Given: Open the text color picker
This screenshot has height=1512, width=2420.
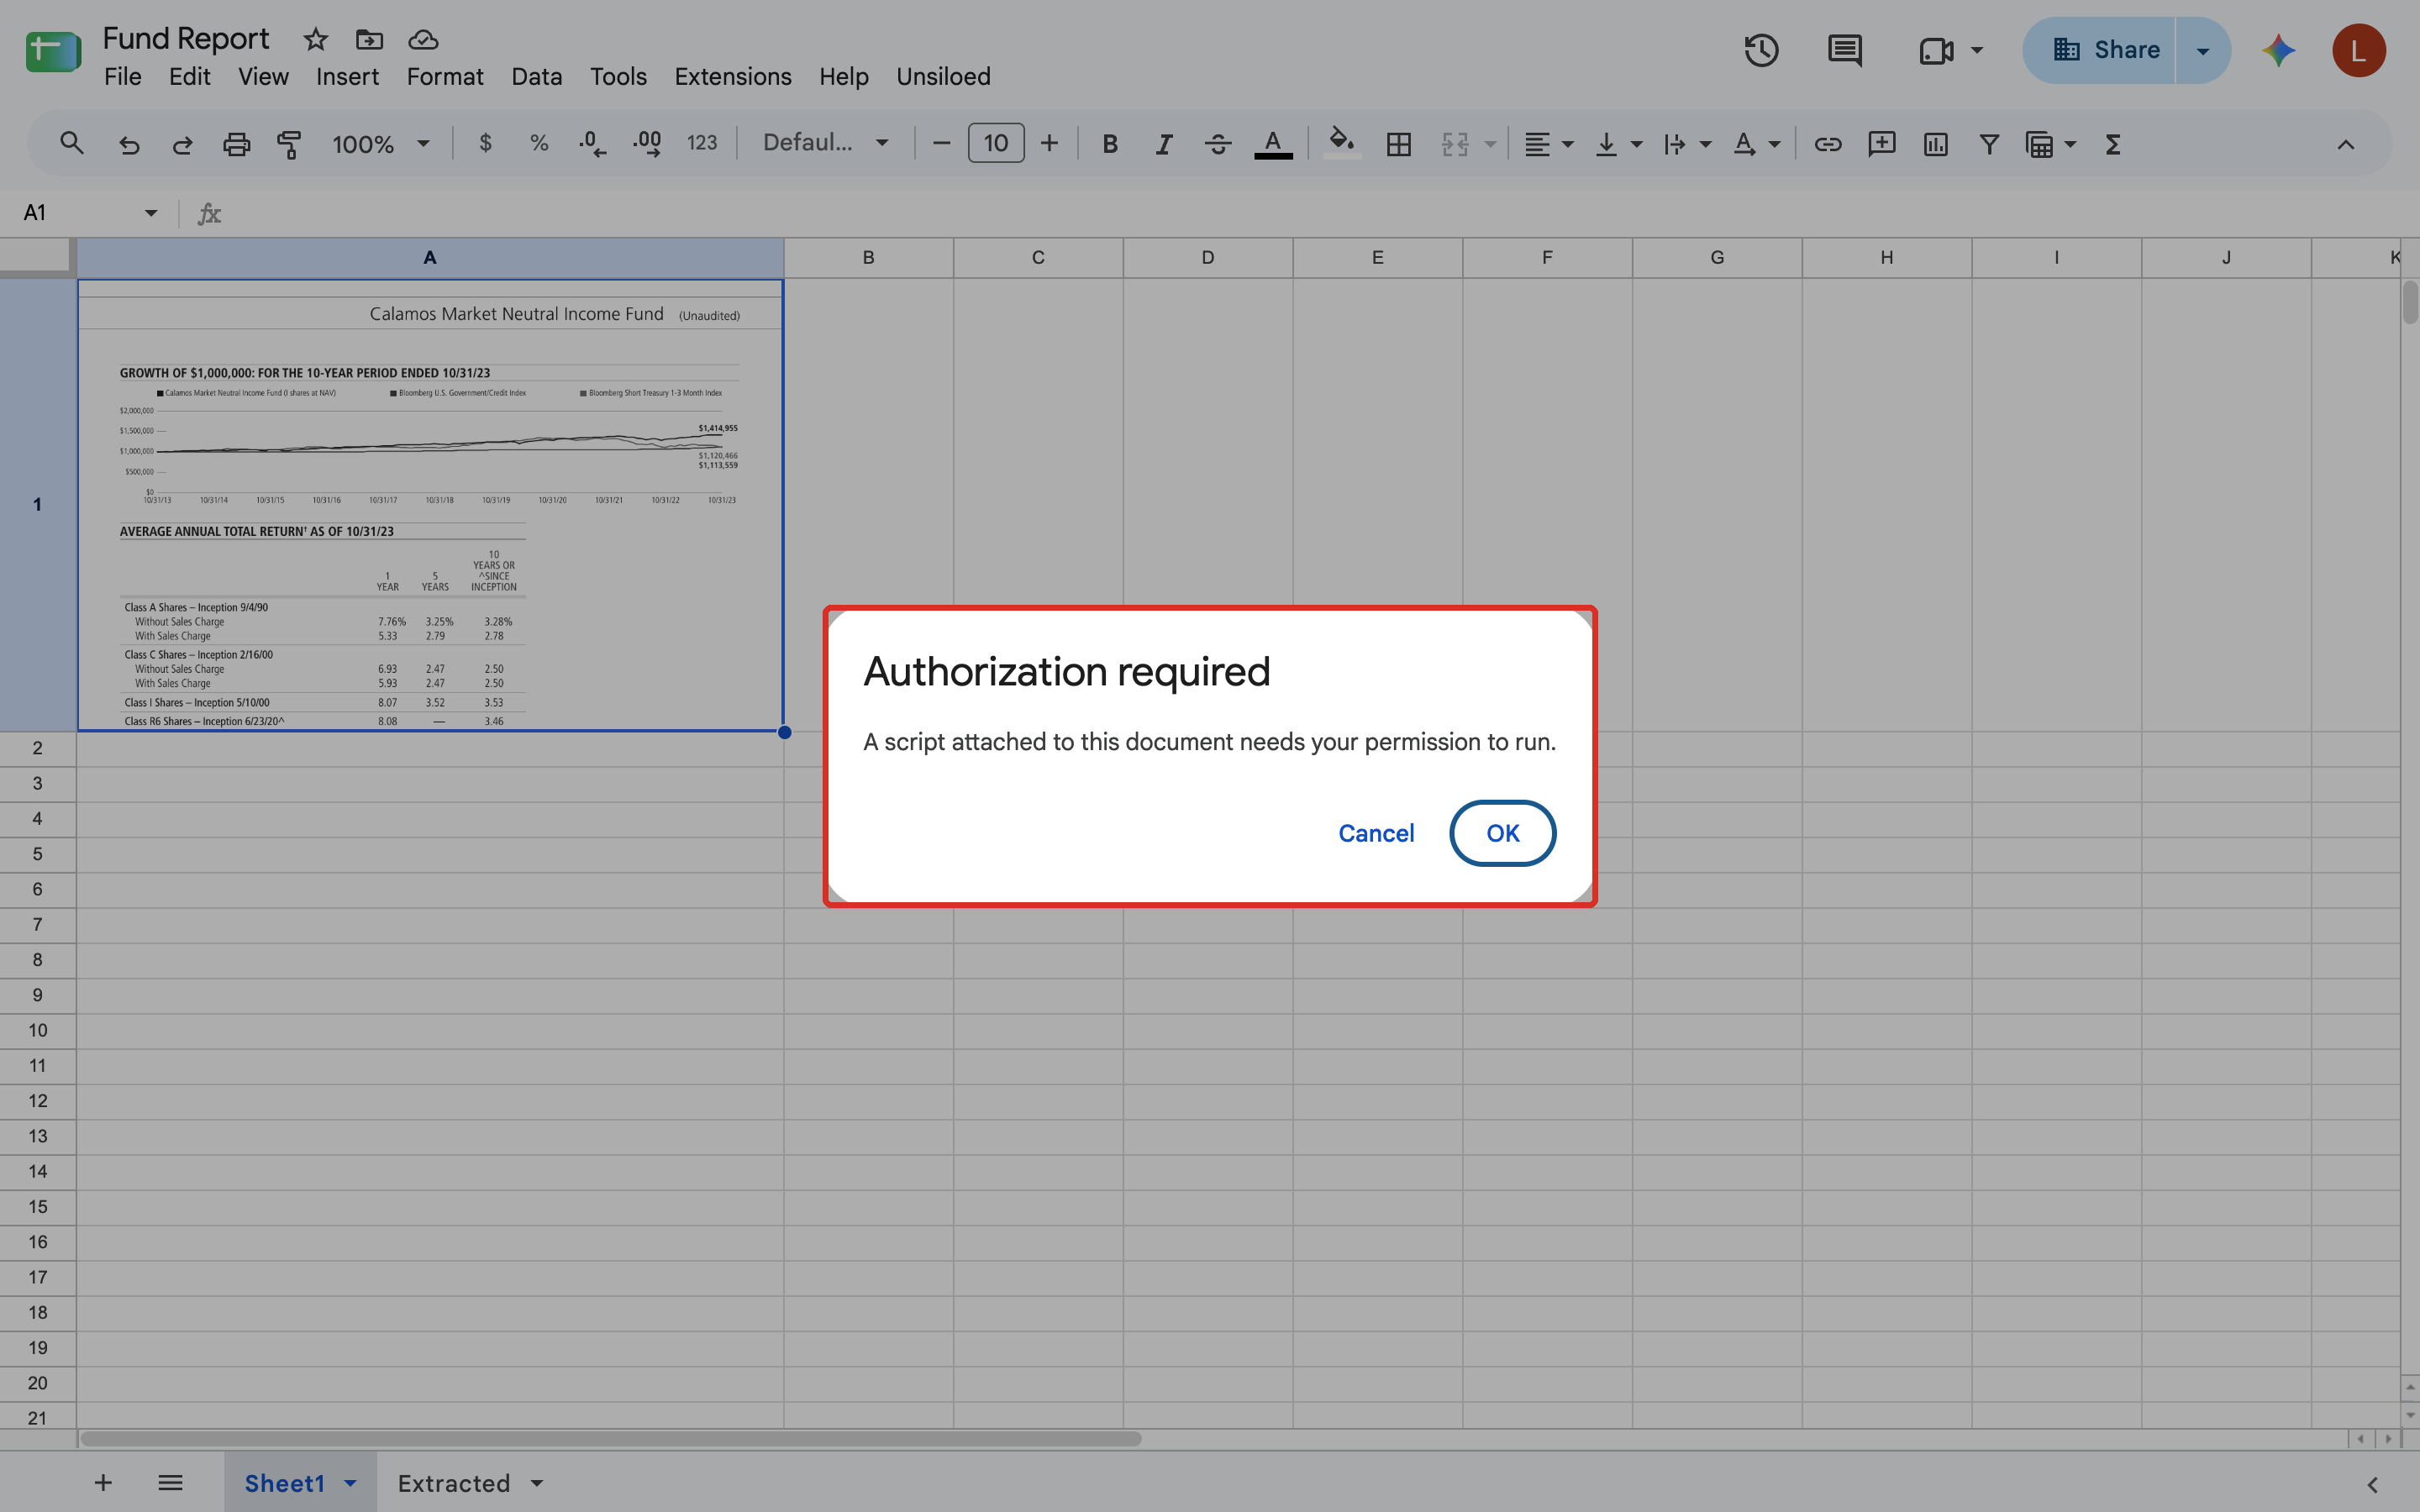Looking at the screenshot, I should pyautogui.click(x=1272, y=144).
